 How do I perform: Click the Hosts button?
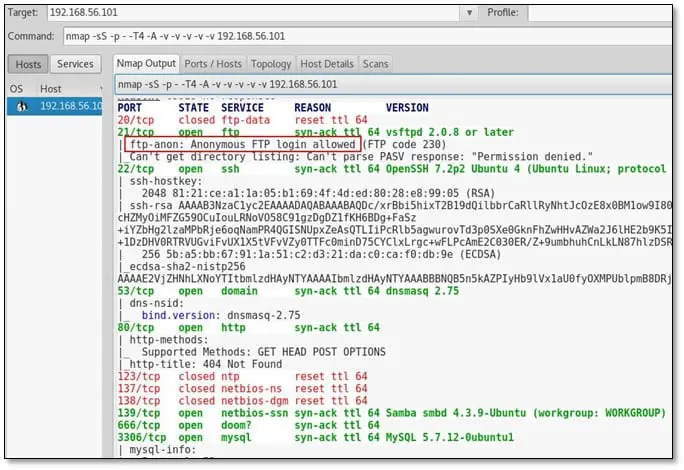point(28,64)
